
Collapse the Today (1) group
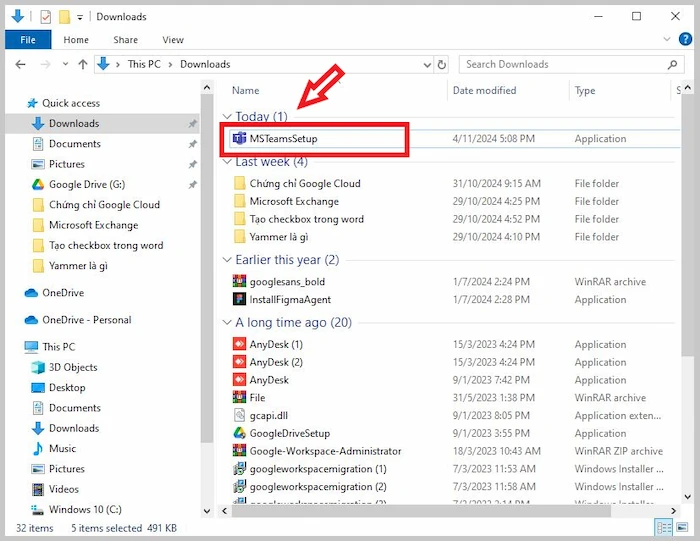coord(227,117)
